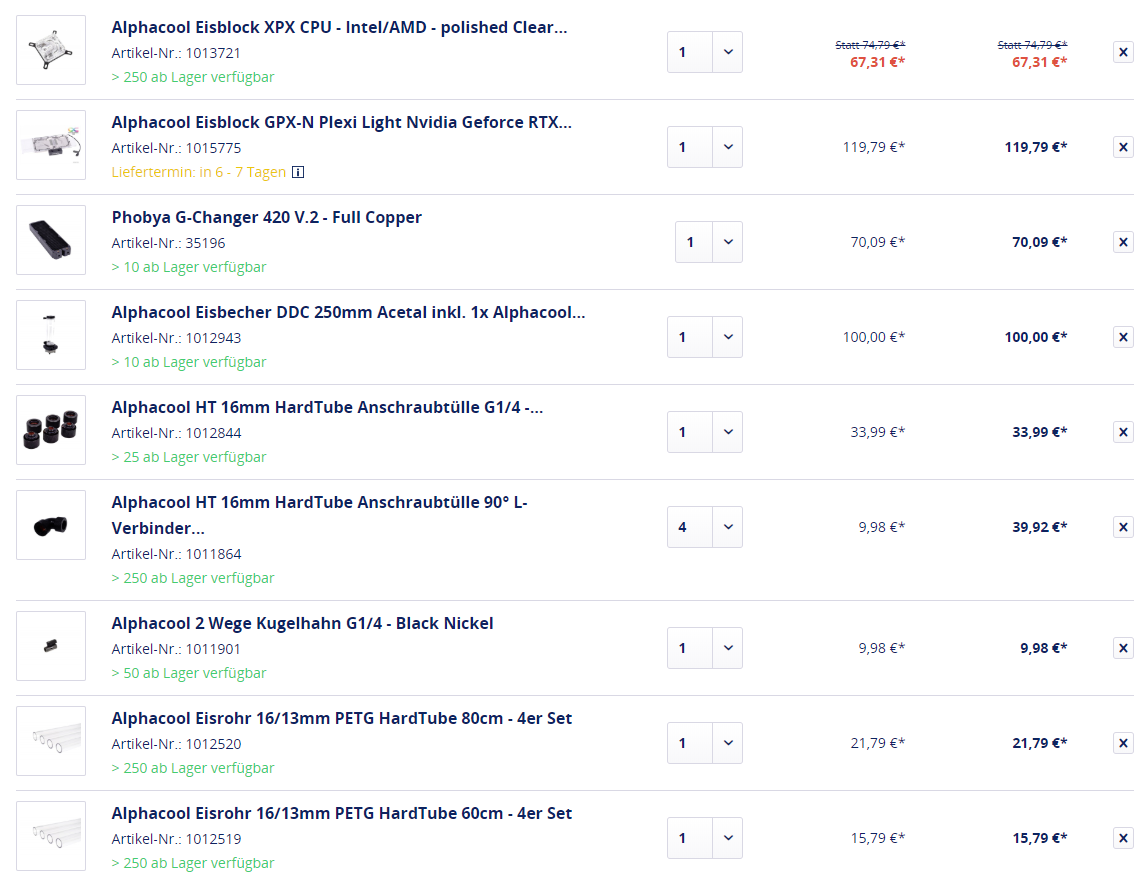This screenshot has width=1147, height=880.
Task: Remove the 2 Wege Kugelhahn item
Action: (1123, 648)
